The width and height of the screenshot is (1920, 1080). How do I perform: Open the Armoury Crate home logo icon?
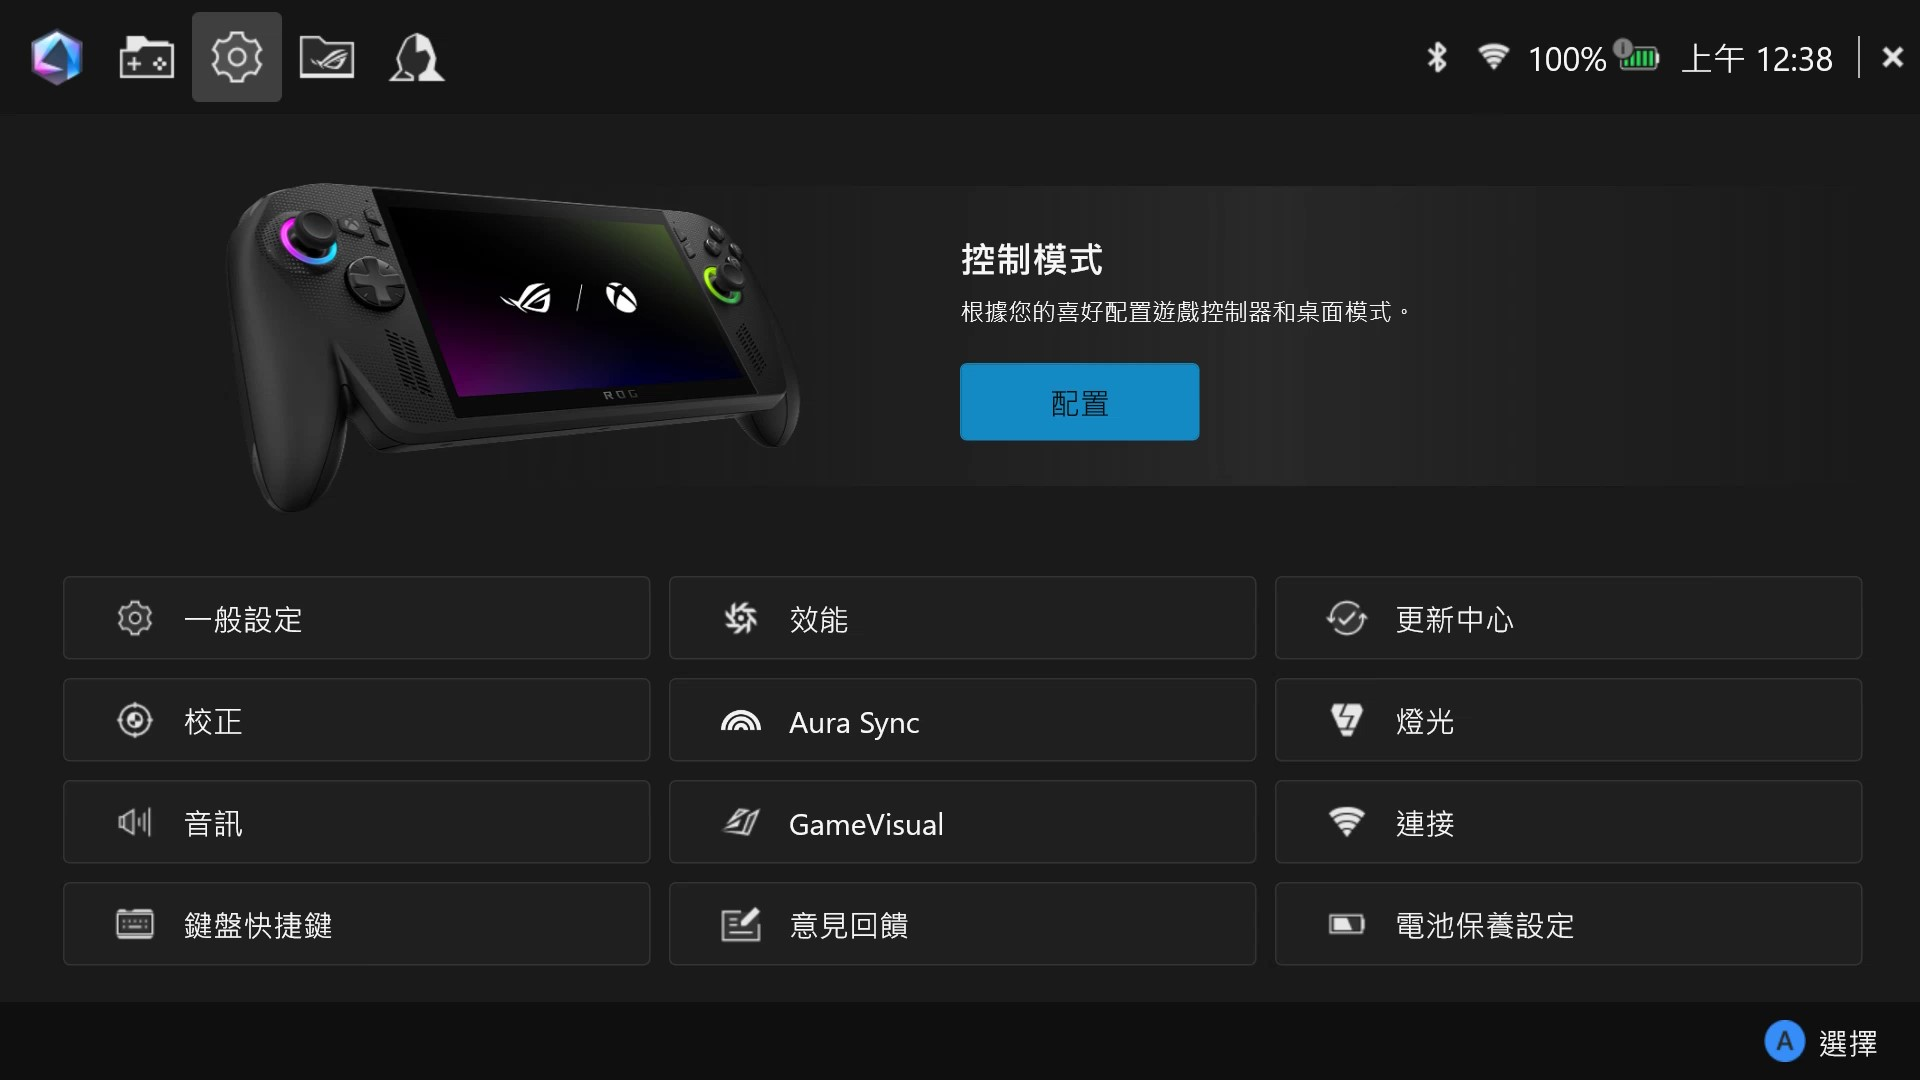[x=56, y=57]
